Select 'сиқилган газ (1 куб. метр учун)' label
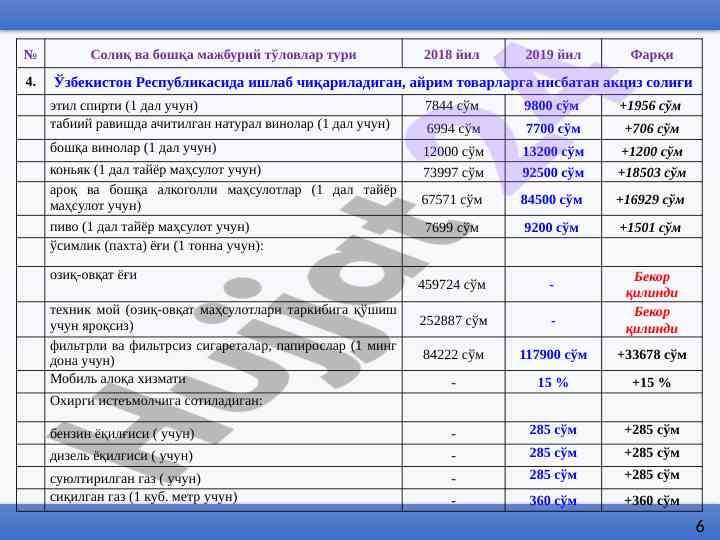The width and height of the screenshot is (720, 540). [x=144, y=497]
